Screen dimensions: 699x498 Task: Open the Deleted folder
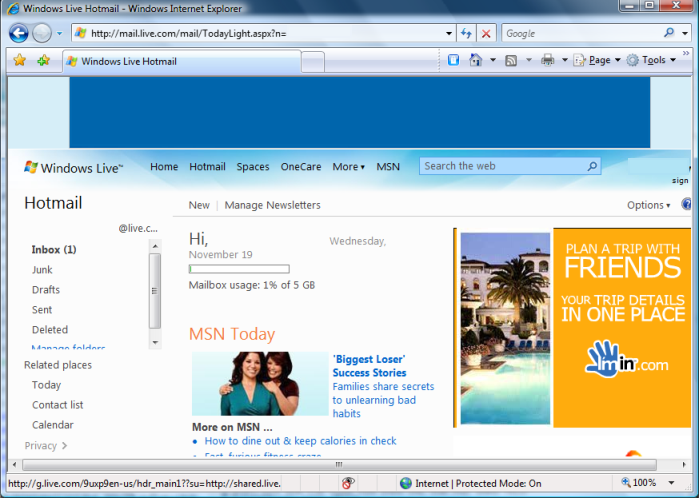tap(50, 329)
